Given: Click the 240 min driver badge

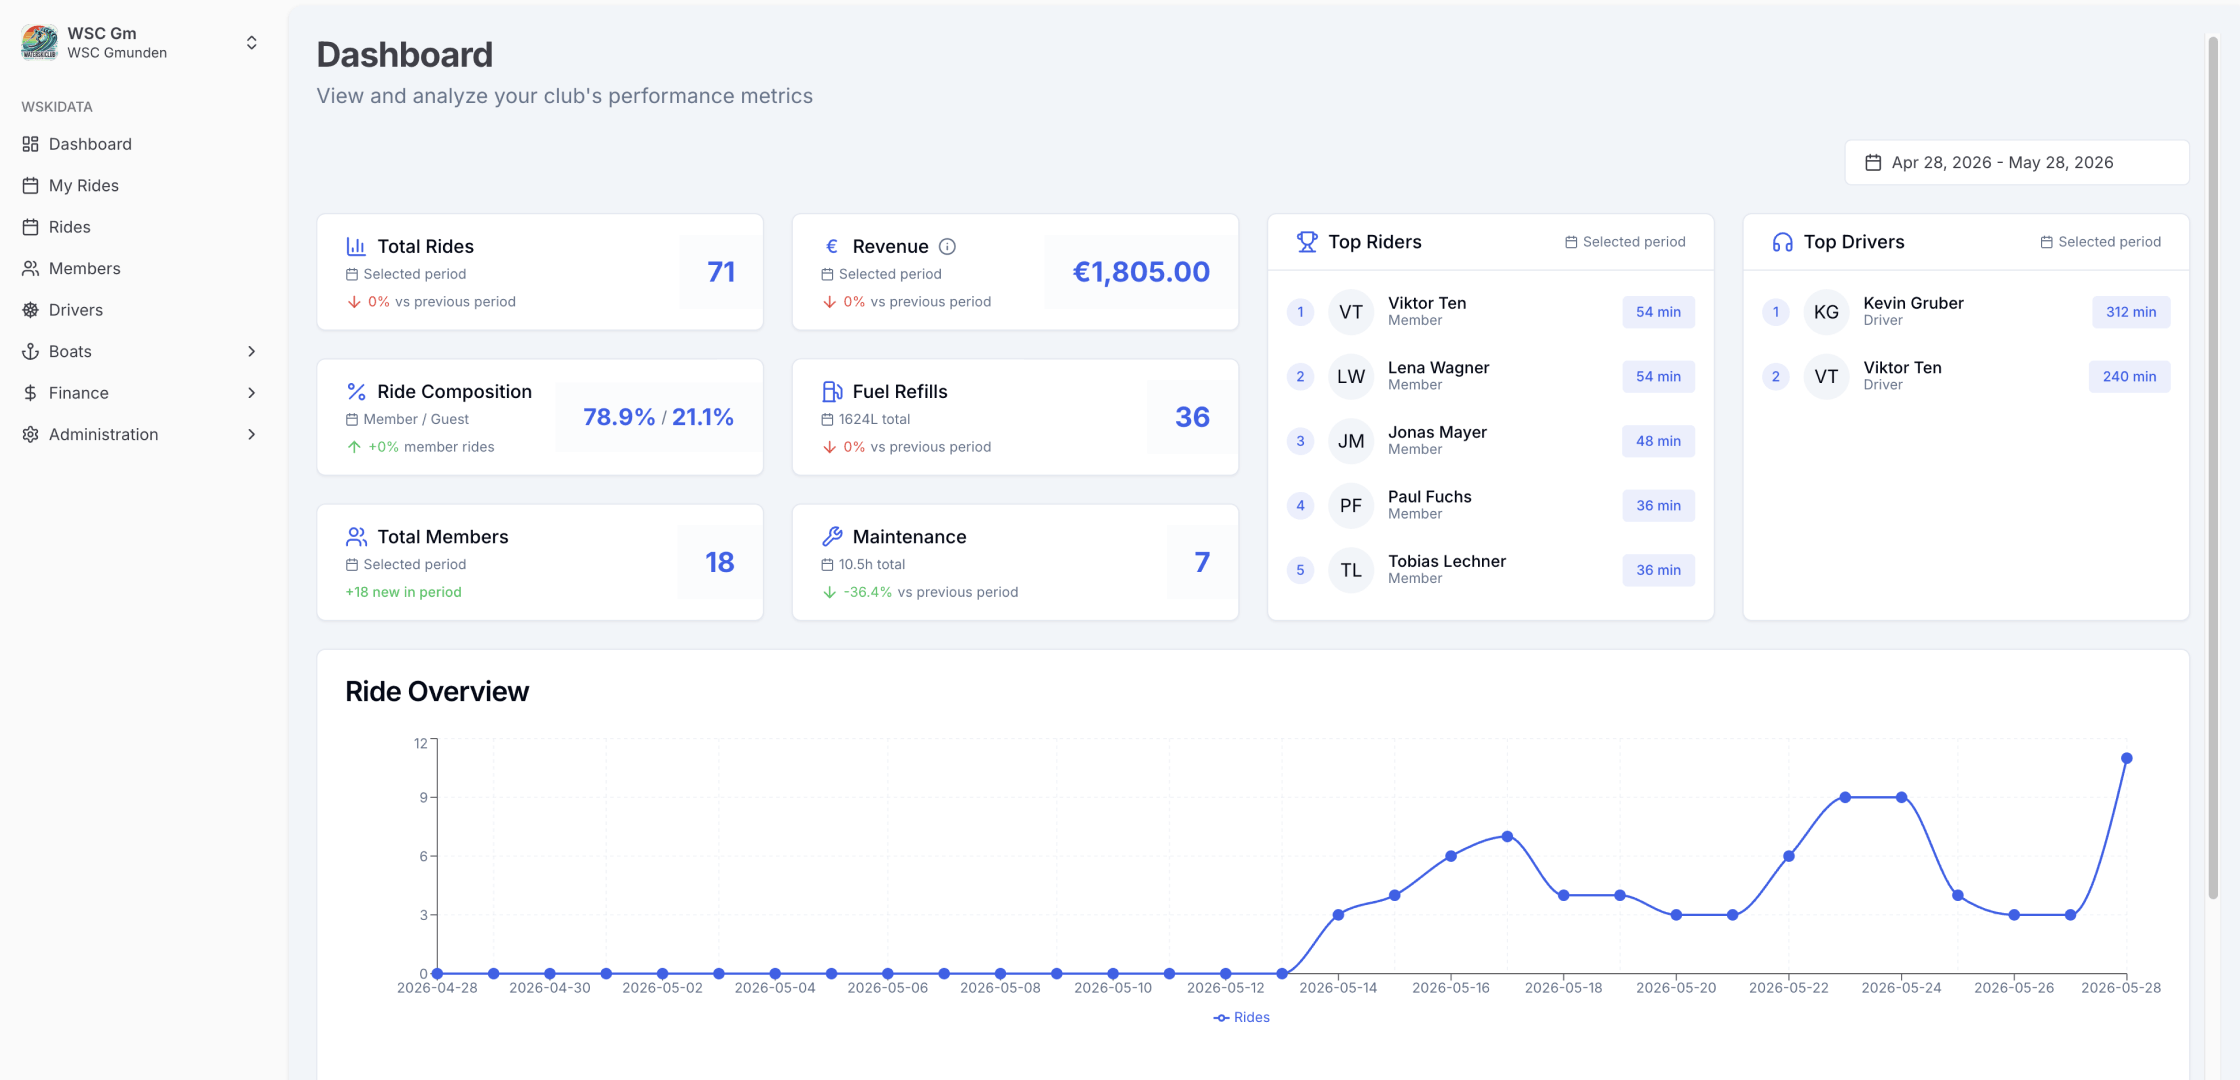Looking at the screenshot, I should [x=2129, y=376].
